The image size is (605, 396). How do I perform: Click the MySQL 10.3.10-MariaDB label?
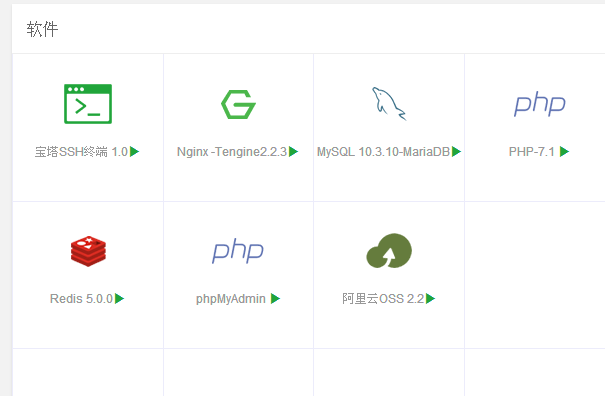tap(383, 152)
